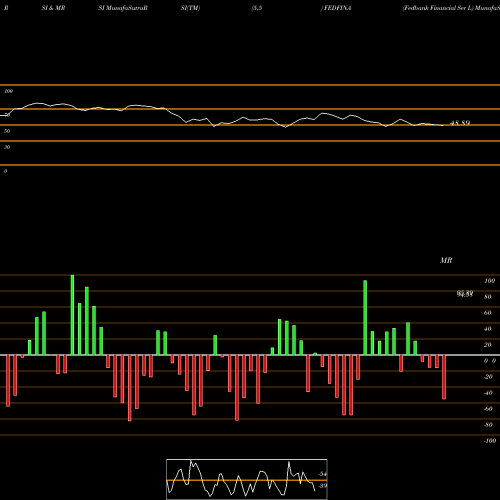Click the MR axis -80 label
This screenshot has width=500, height=500.
click(488, 425)
